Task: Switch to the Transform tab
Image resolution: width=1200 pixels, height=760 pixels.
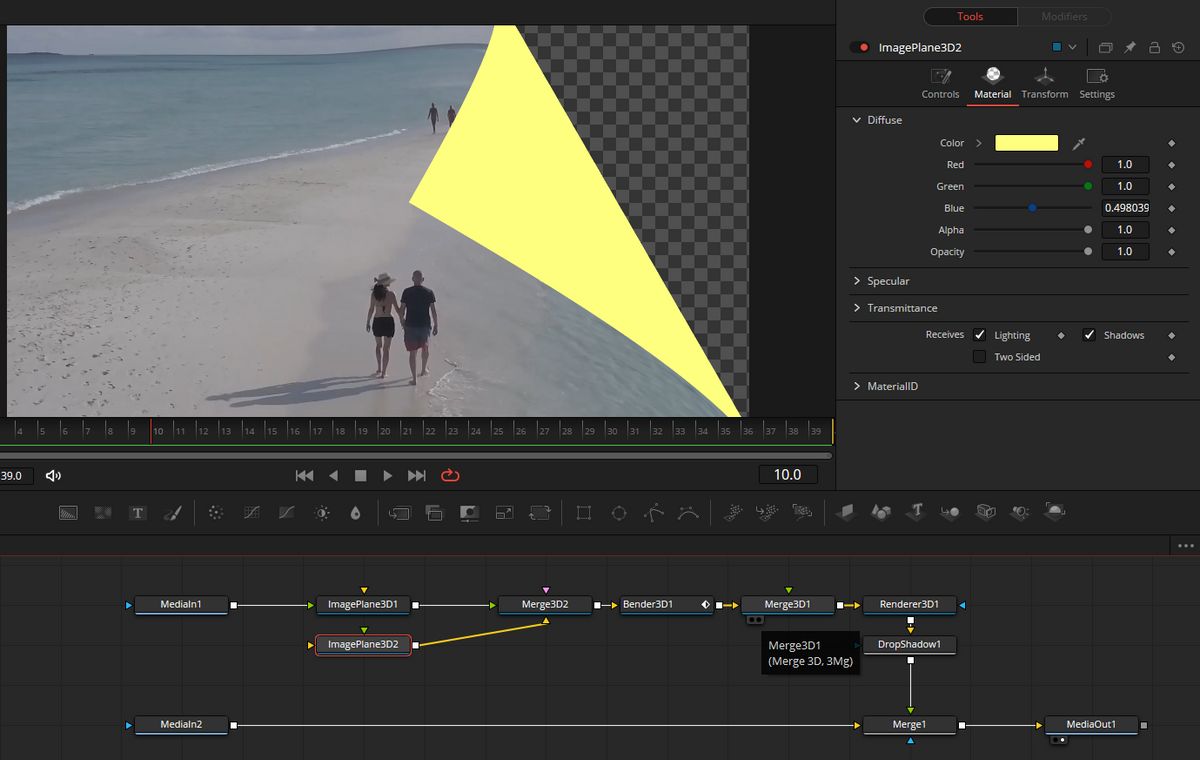Action: tap(1044, 83)
